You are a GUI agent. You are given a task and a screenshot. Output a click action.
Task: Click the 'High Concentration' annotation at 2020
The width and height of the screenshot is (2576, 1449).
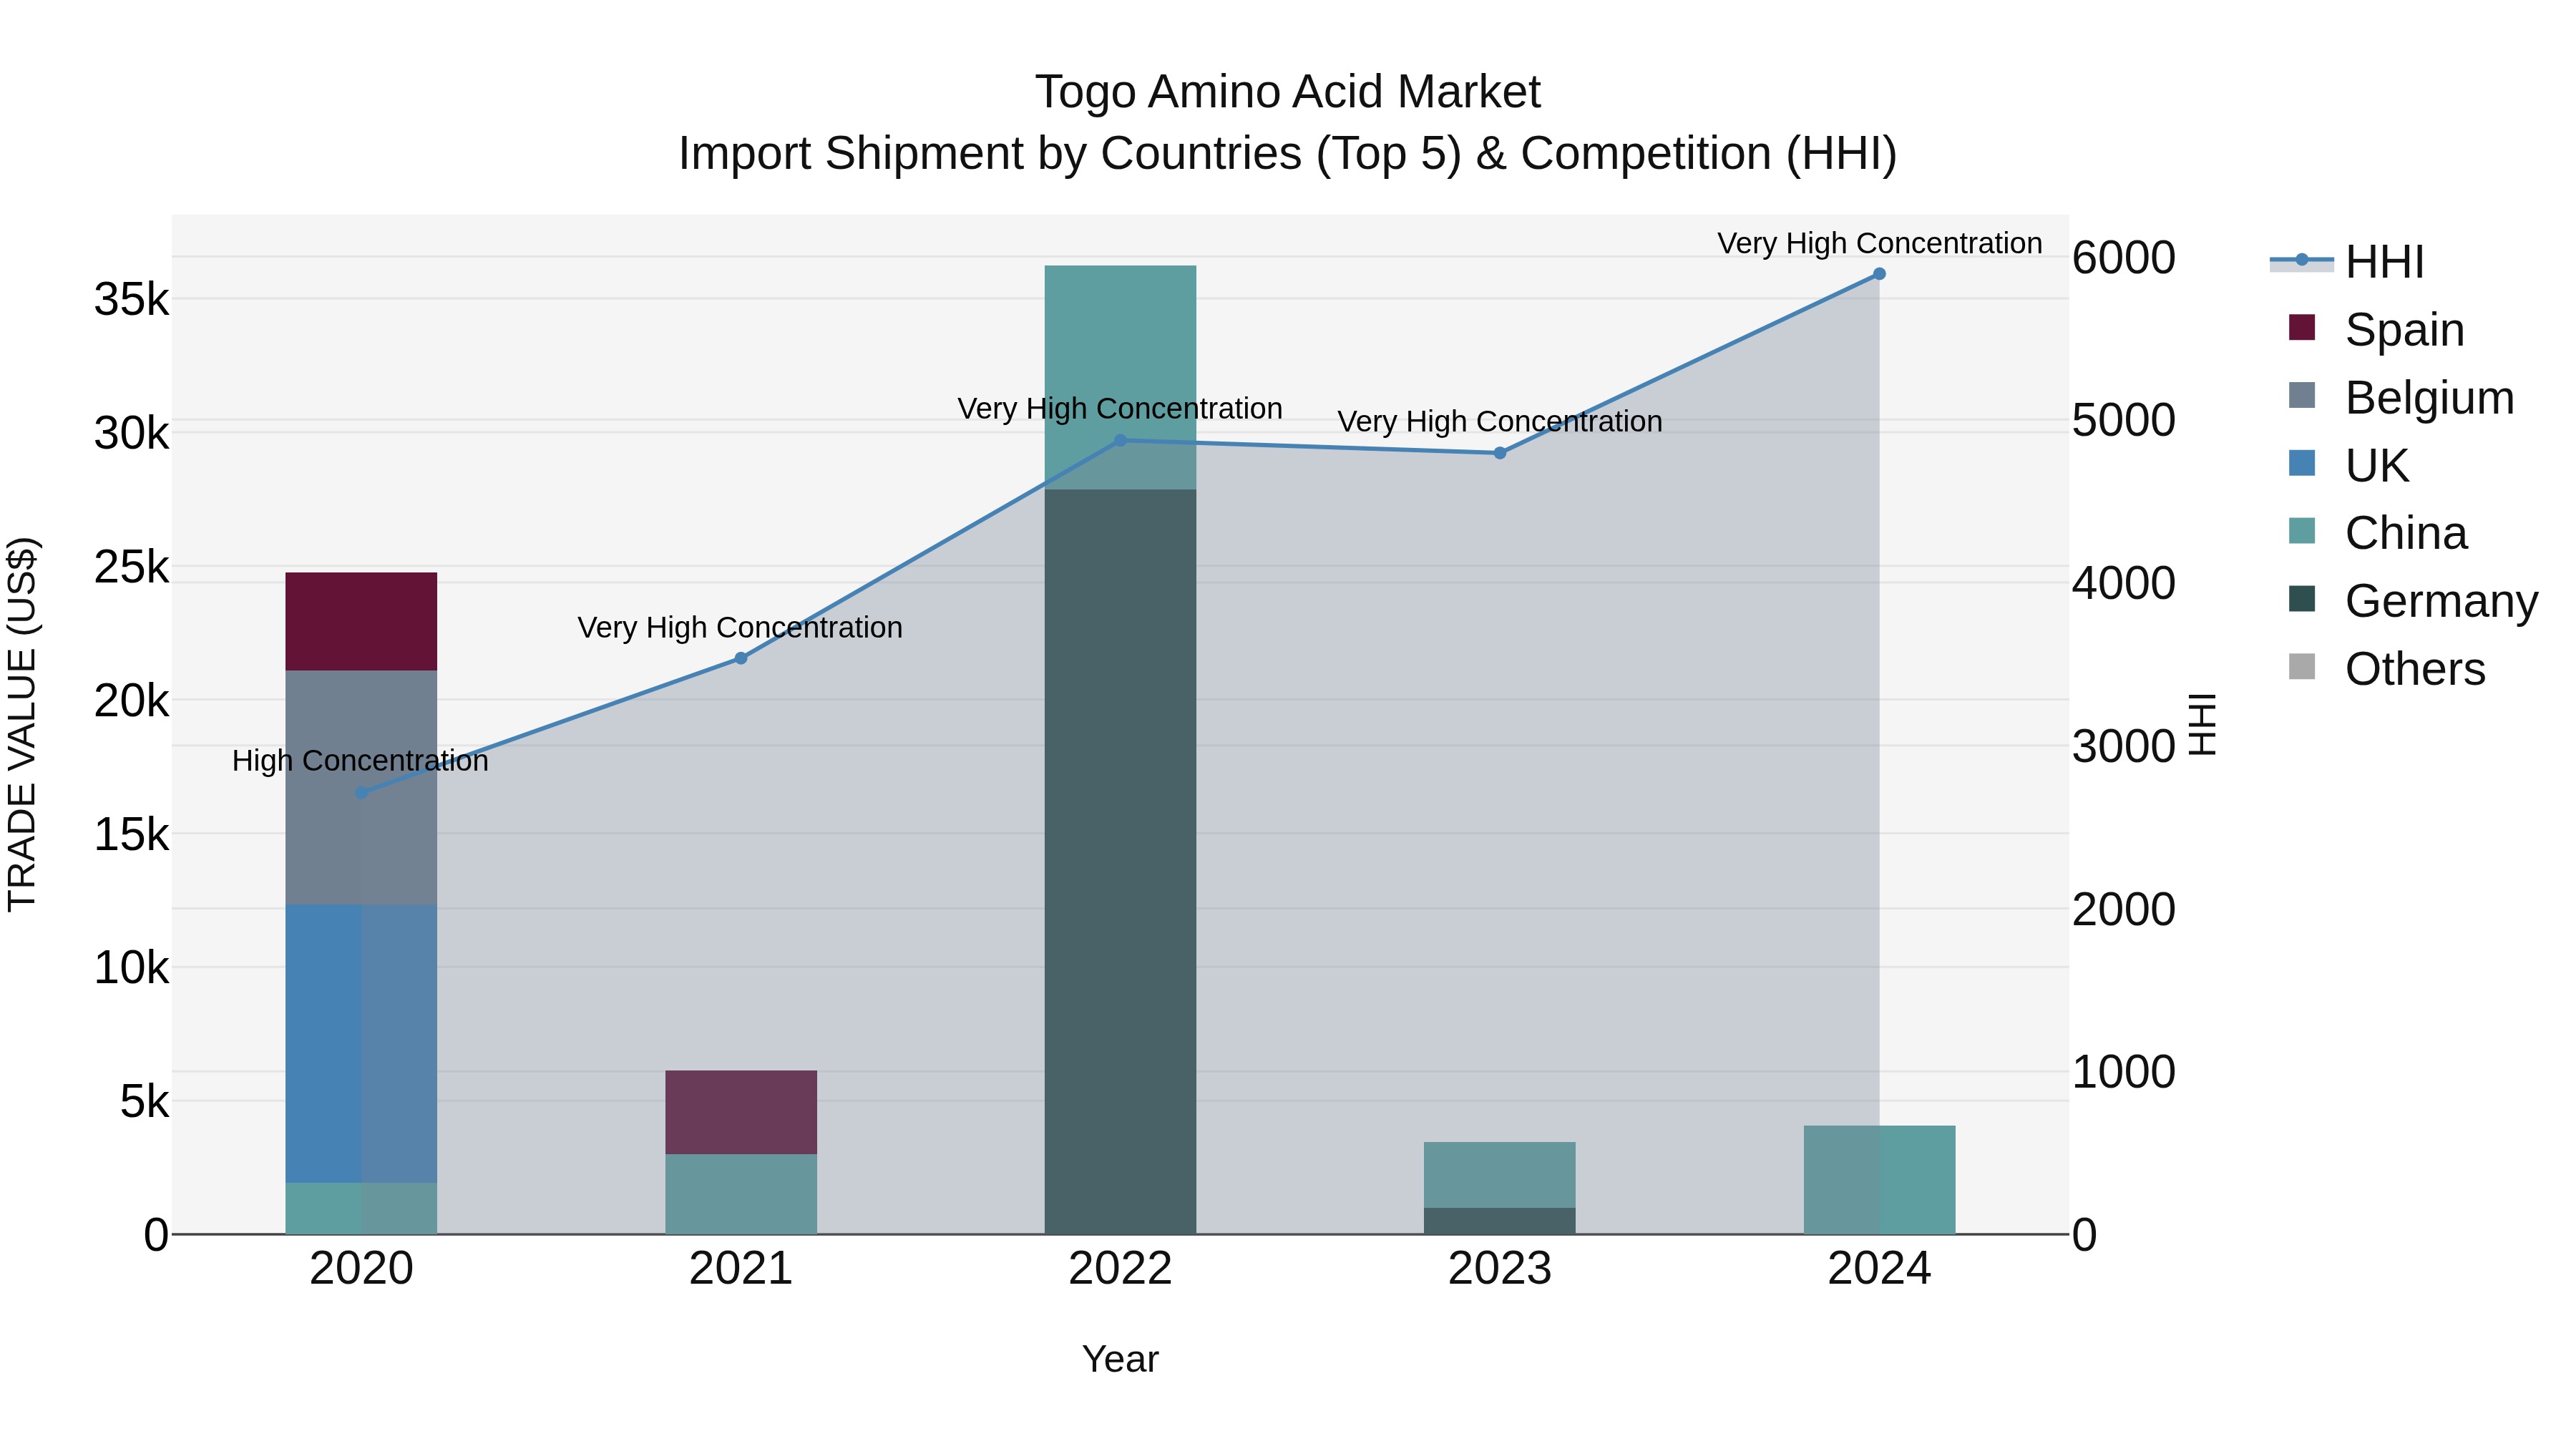point(361,761)
